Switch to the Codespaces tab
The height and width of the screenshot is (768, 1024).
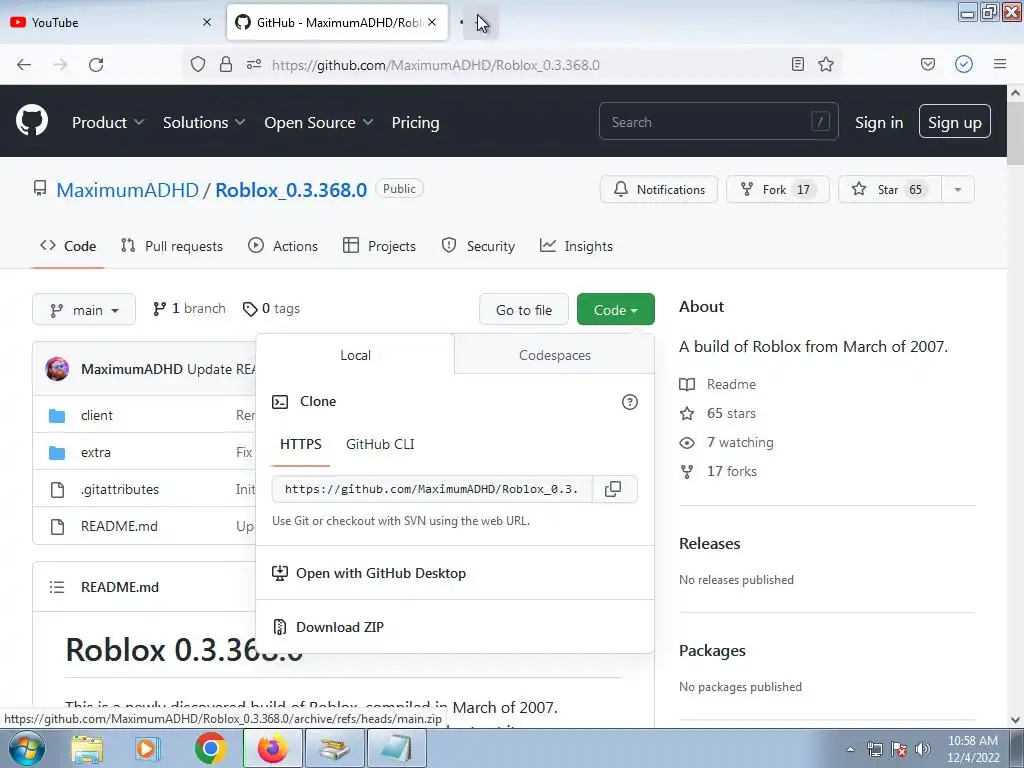tap(554, 355)
